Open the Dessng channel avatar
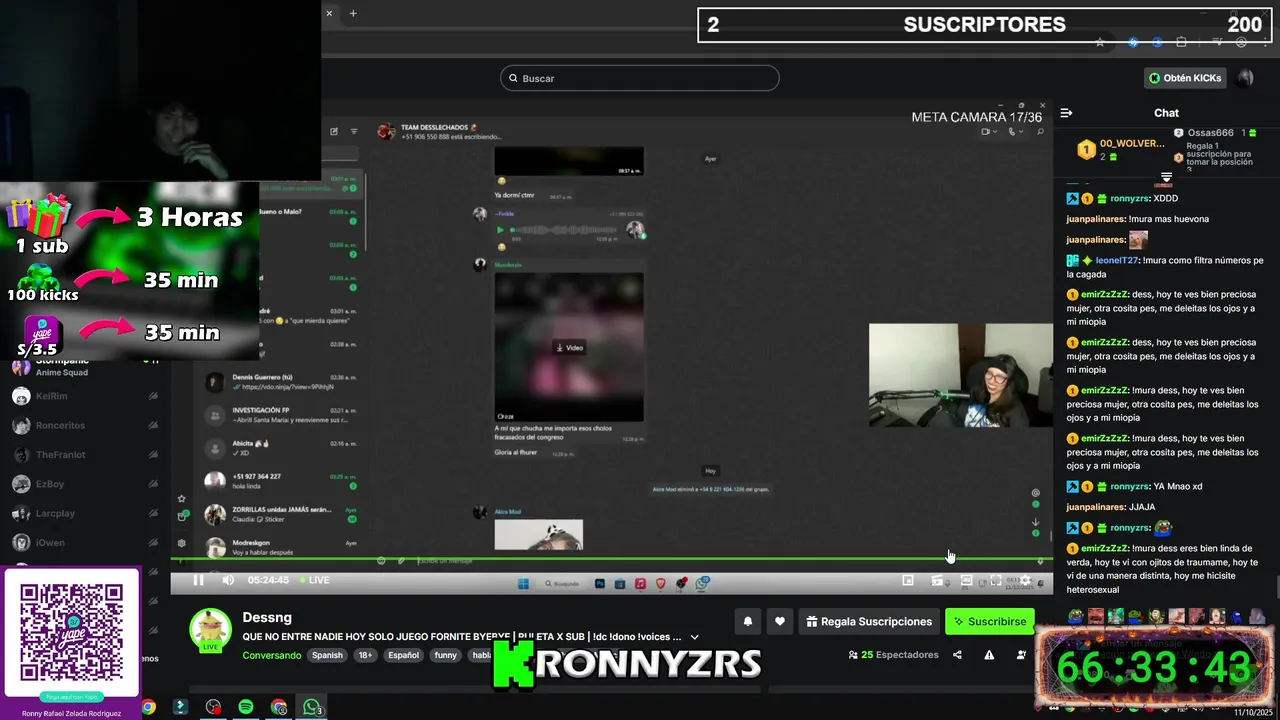Viewport: 1280px width, 720px height. (211, 631)
